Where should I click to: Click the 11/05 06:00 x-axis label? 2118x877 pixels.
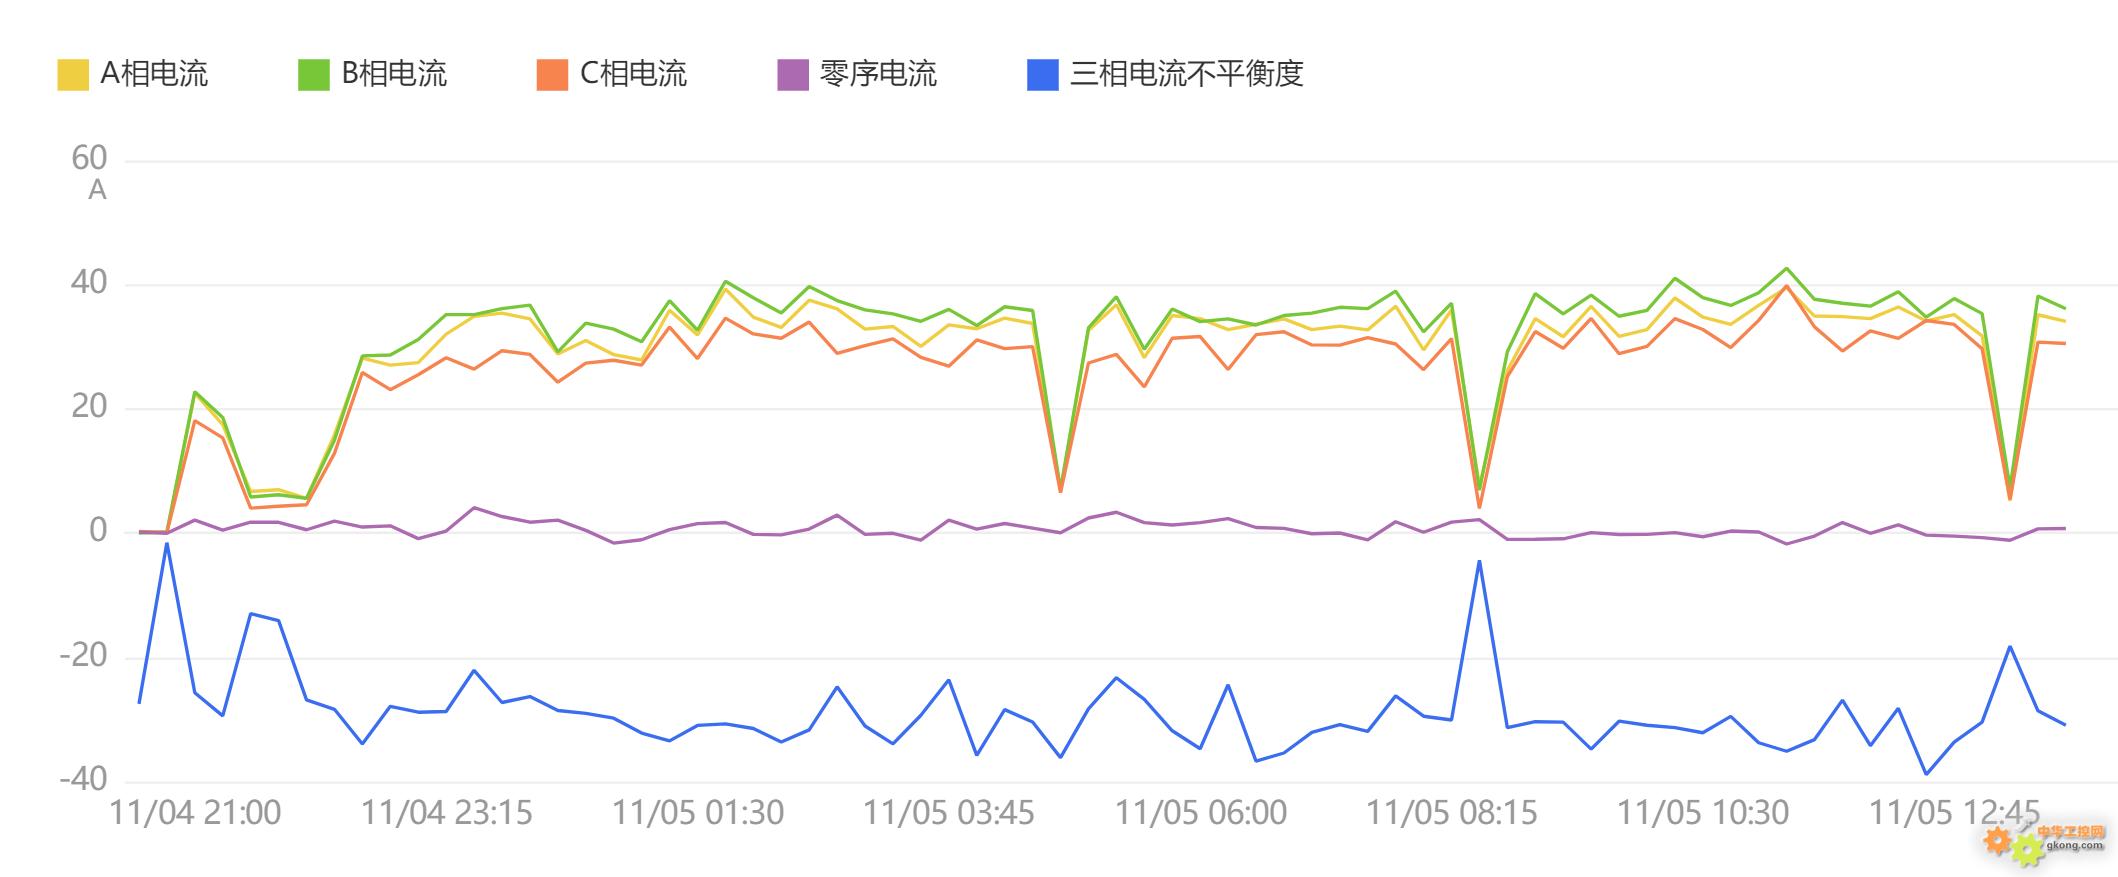coord(1200,813)
